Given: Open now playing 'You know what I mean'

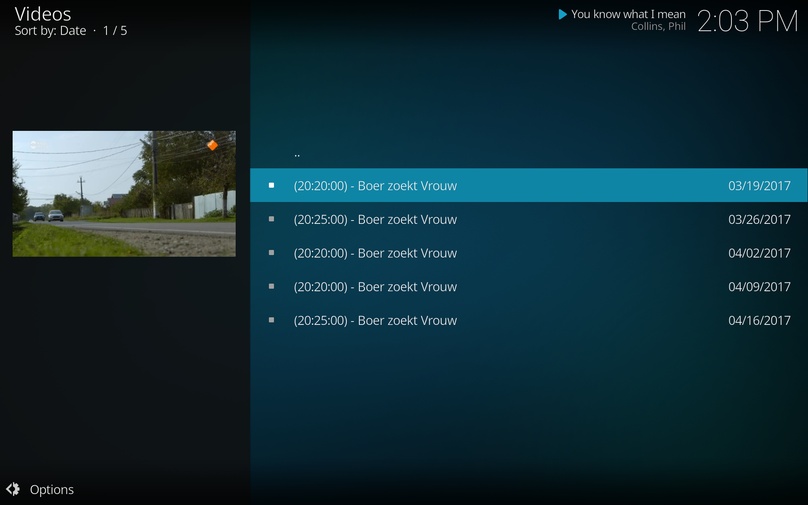Looking at the screenshot, I should tap(628, 14).
